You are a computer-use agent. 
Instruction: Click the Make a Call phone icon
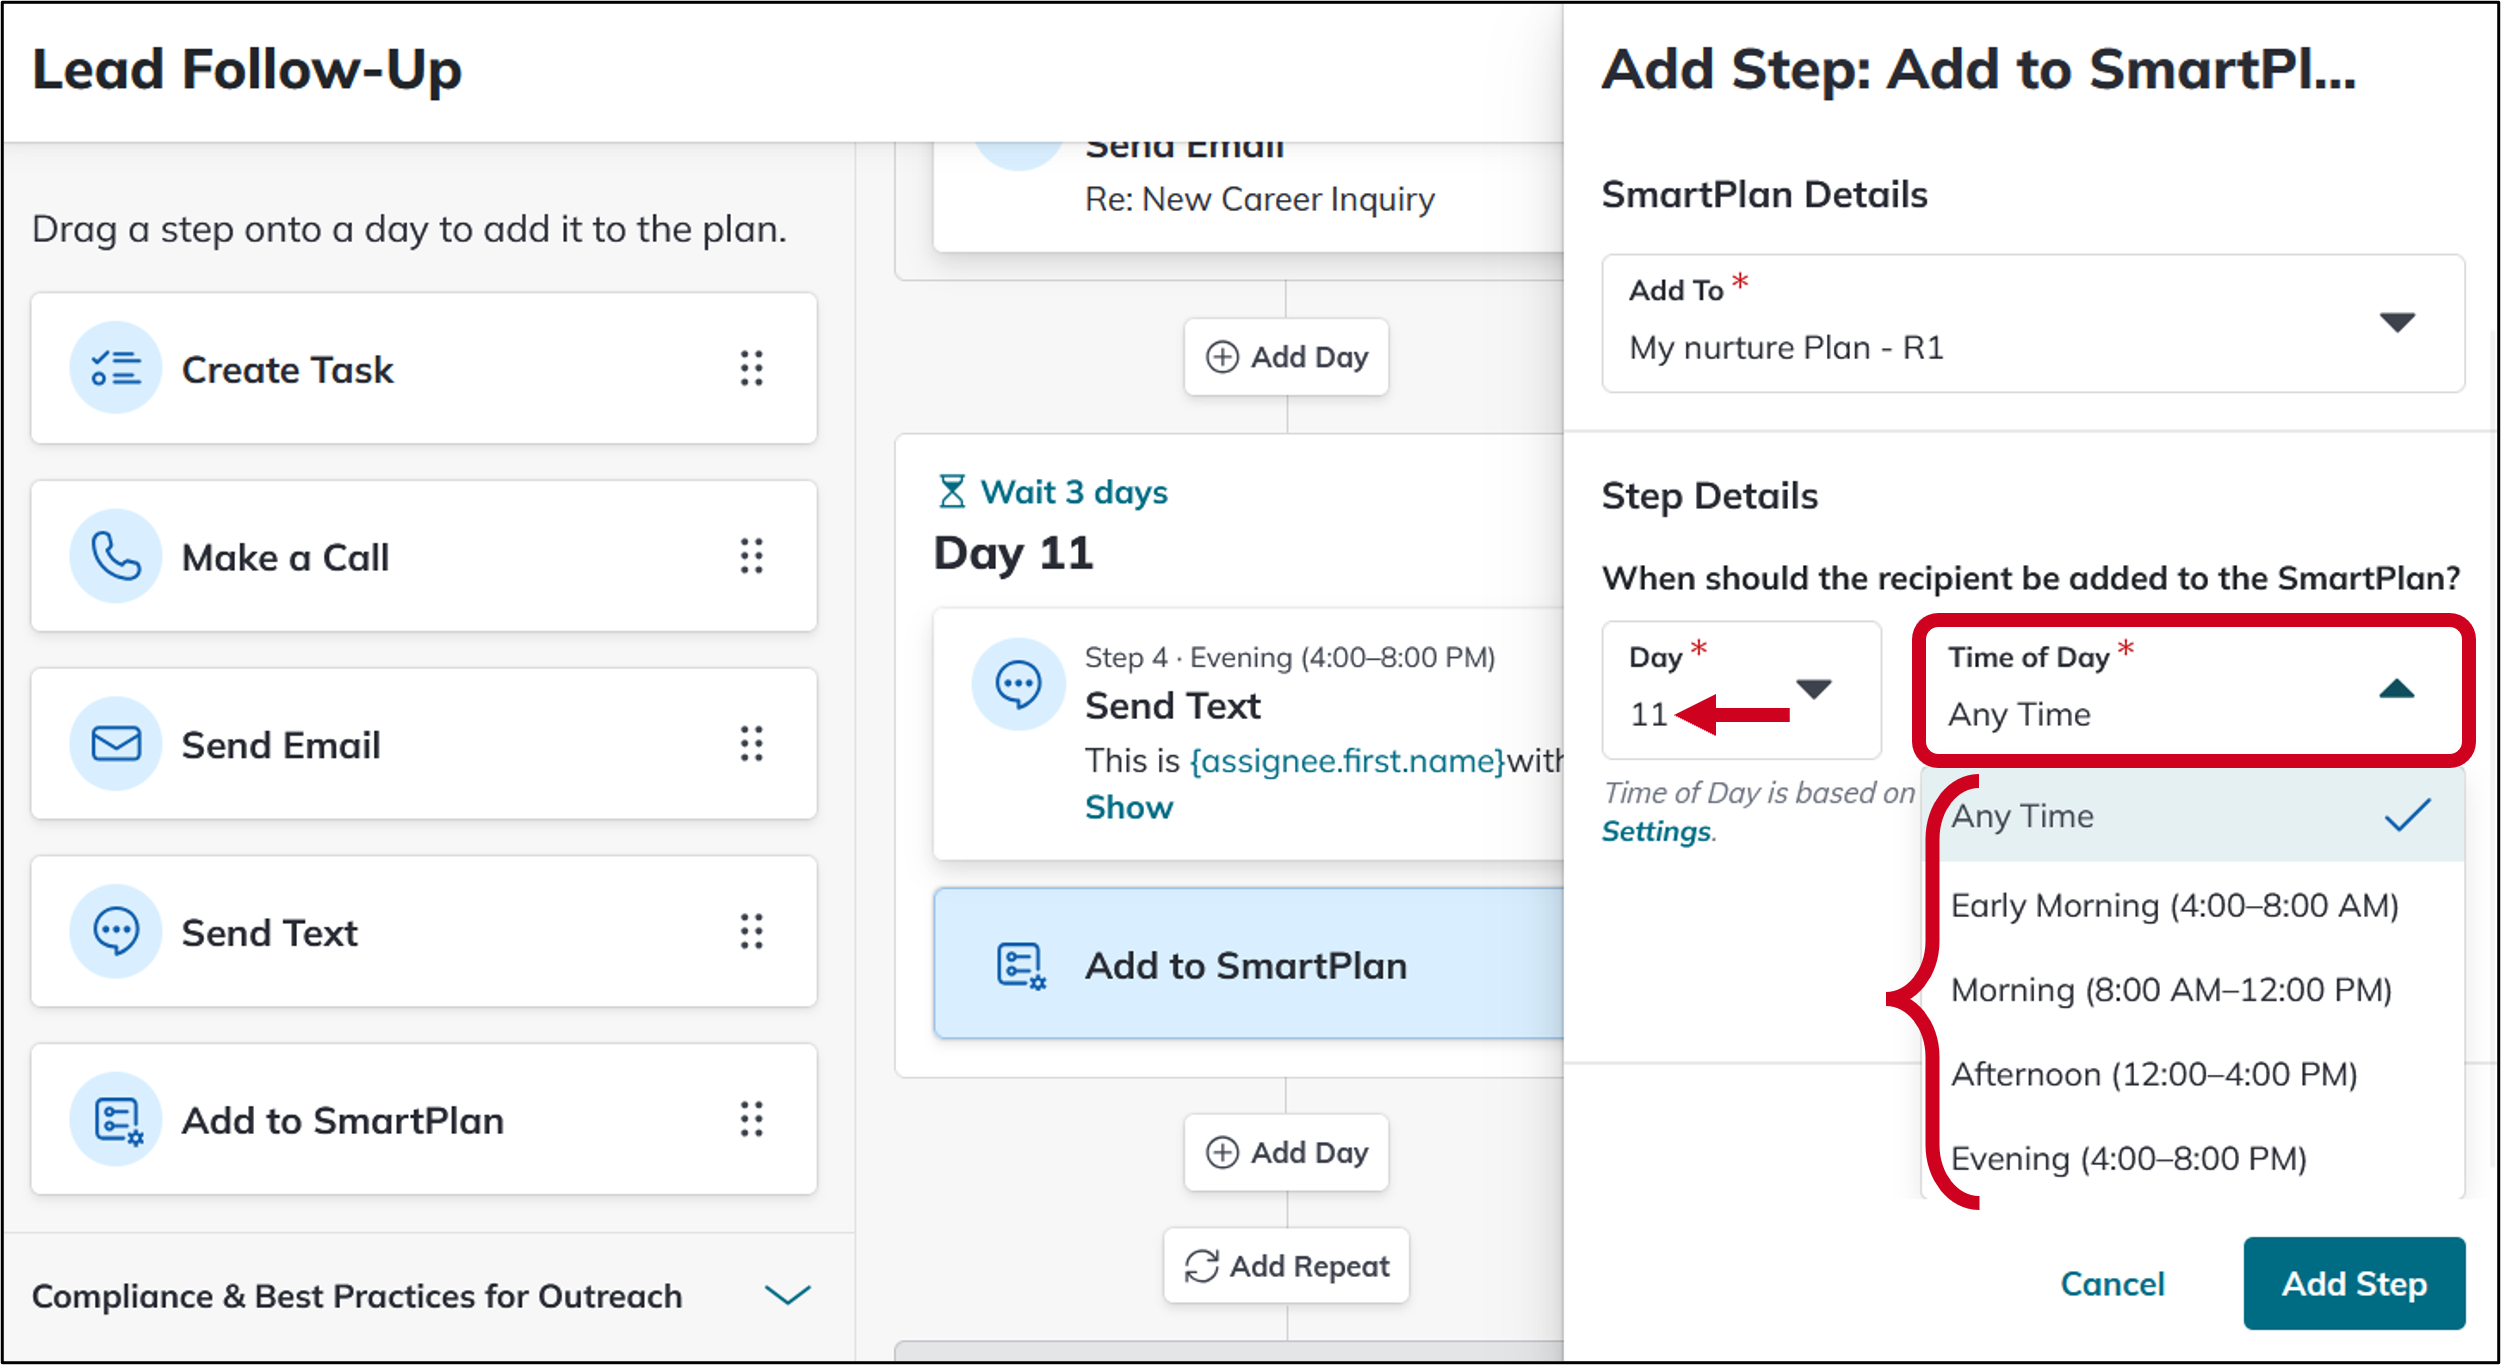click(x=116, y=556)
